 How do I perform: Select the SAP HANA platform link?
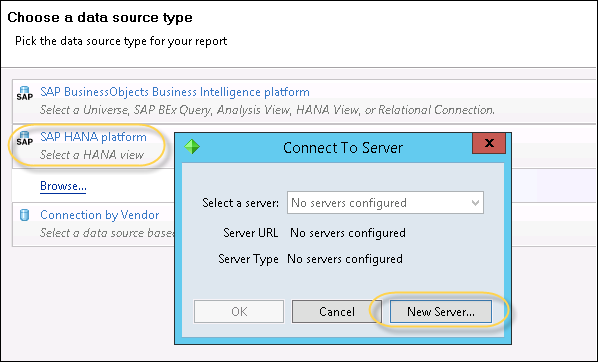93,137
